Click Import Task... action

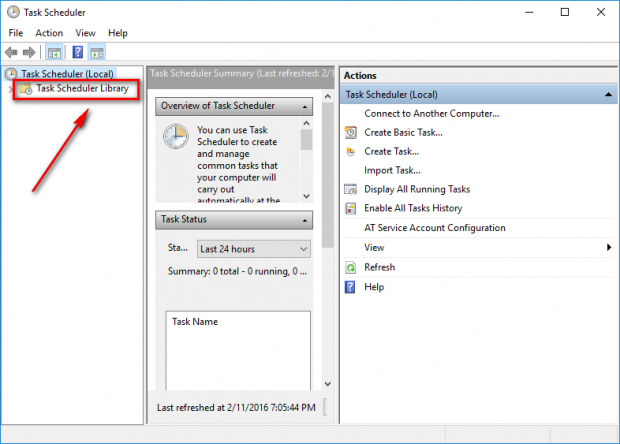[392, 170]
